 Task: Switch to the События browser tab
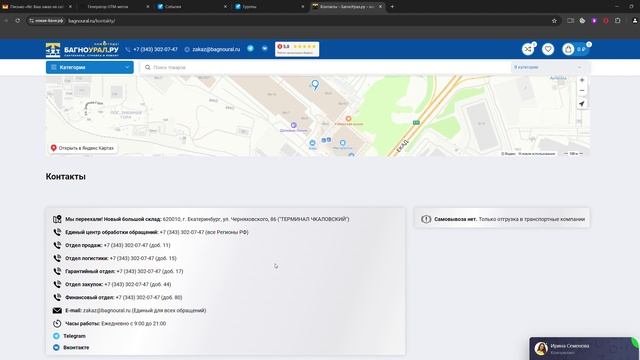point(192,7)
